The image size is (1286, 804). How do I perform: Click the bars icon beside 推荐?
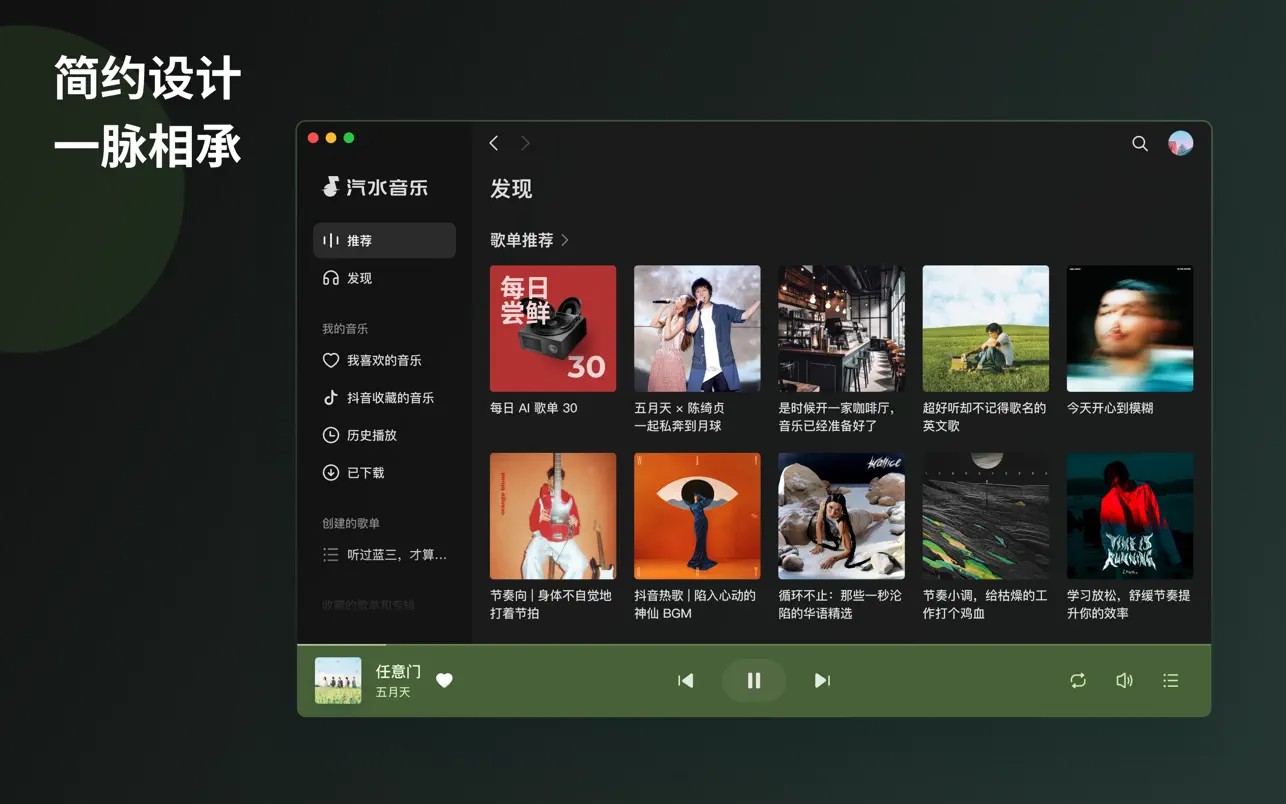(x=330, y=240)
